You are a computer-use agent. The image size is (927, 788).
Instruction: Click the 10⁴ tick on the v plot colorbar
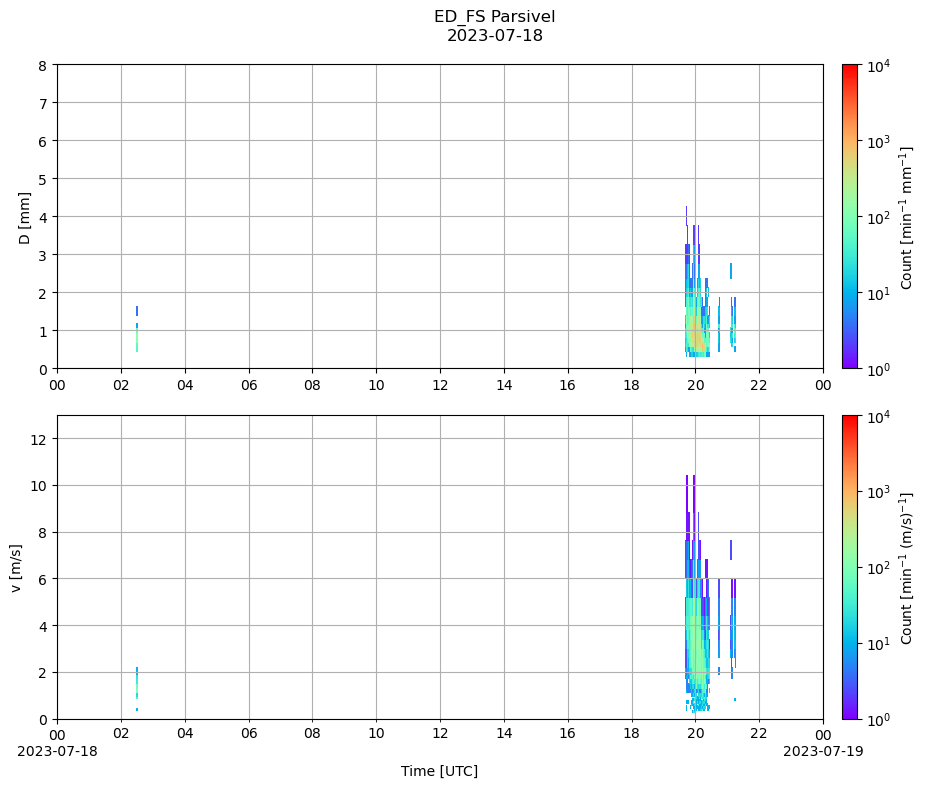[878, 416]
